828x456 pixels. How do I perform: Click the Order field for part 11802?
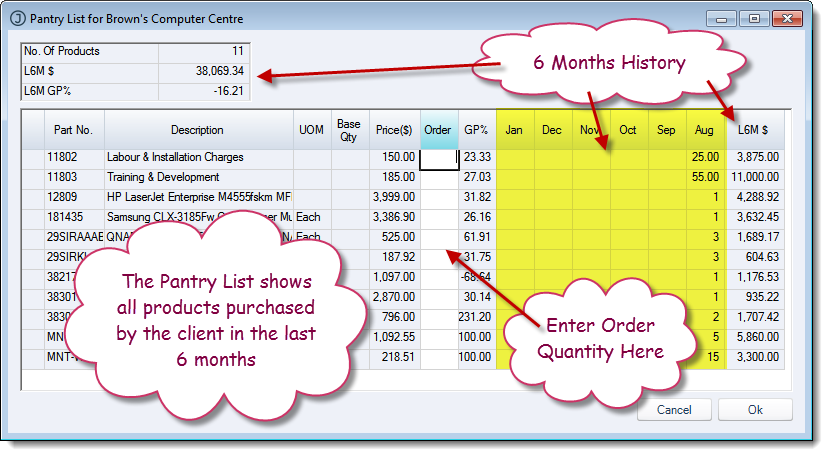pyautogui.click(x=439, y=159)
